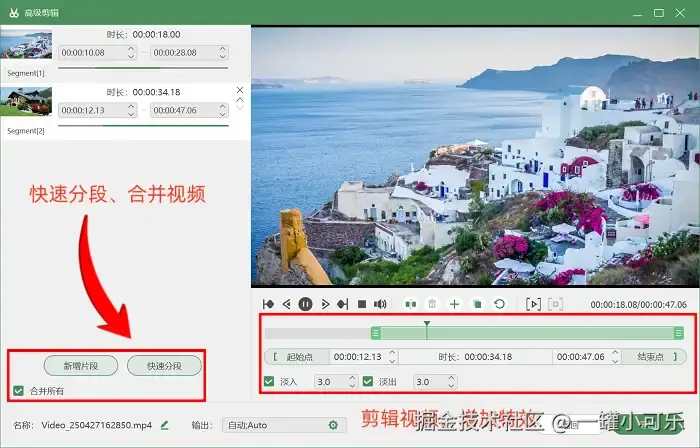700x448 pixels.
Task: Click the Segment[1] label
Action: coord(26,73)
